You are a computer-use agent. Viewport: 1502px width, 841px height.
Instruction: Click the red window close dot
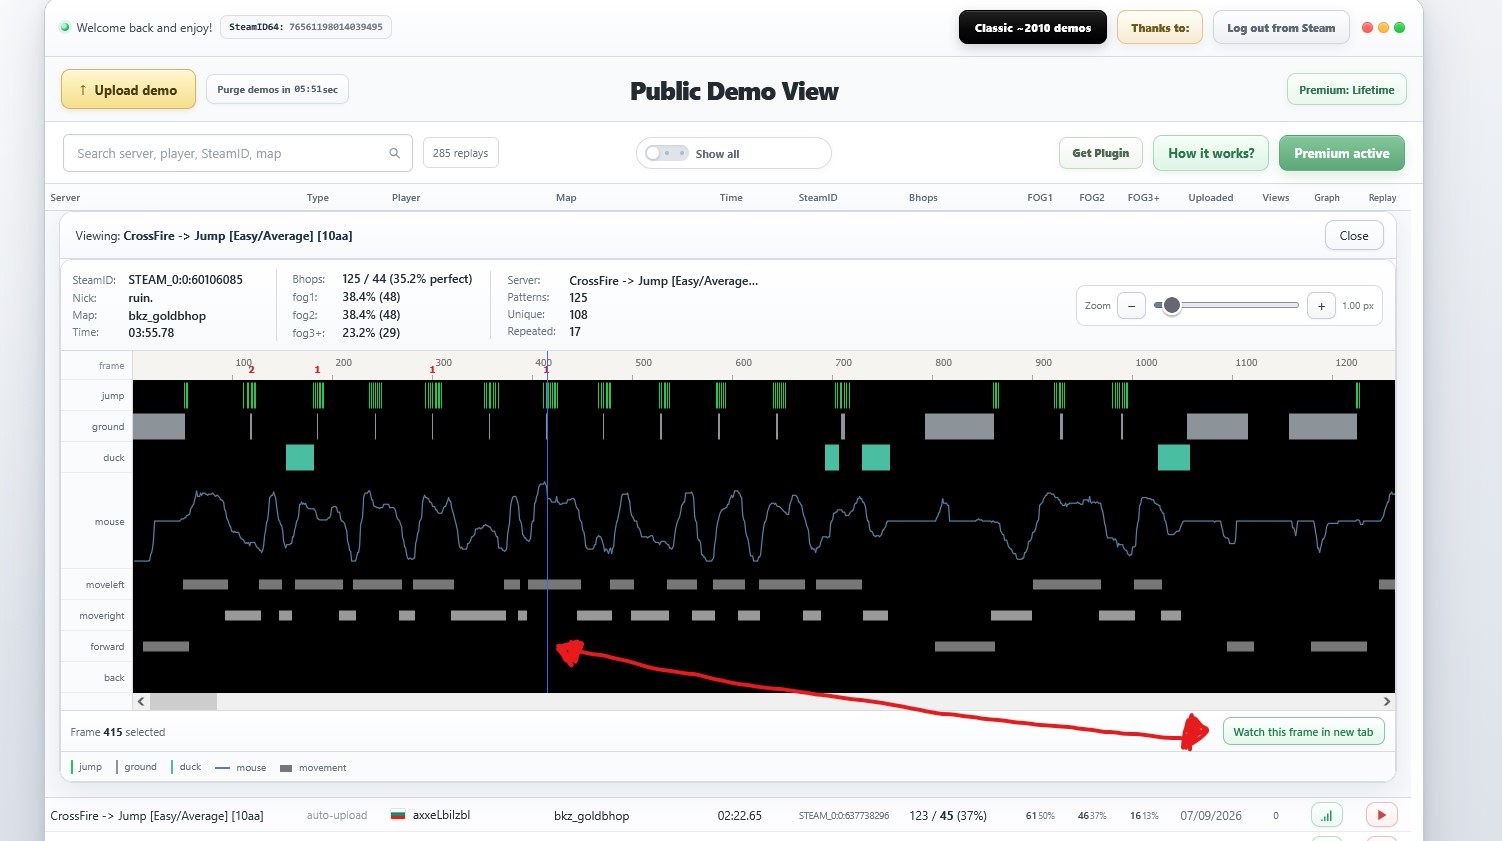coord(1367,28)
